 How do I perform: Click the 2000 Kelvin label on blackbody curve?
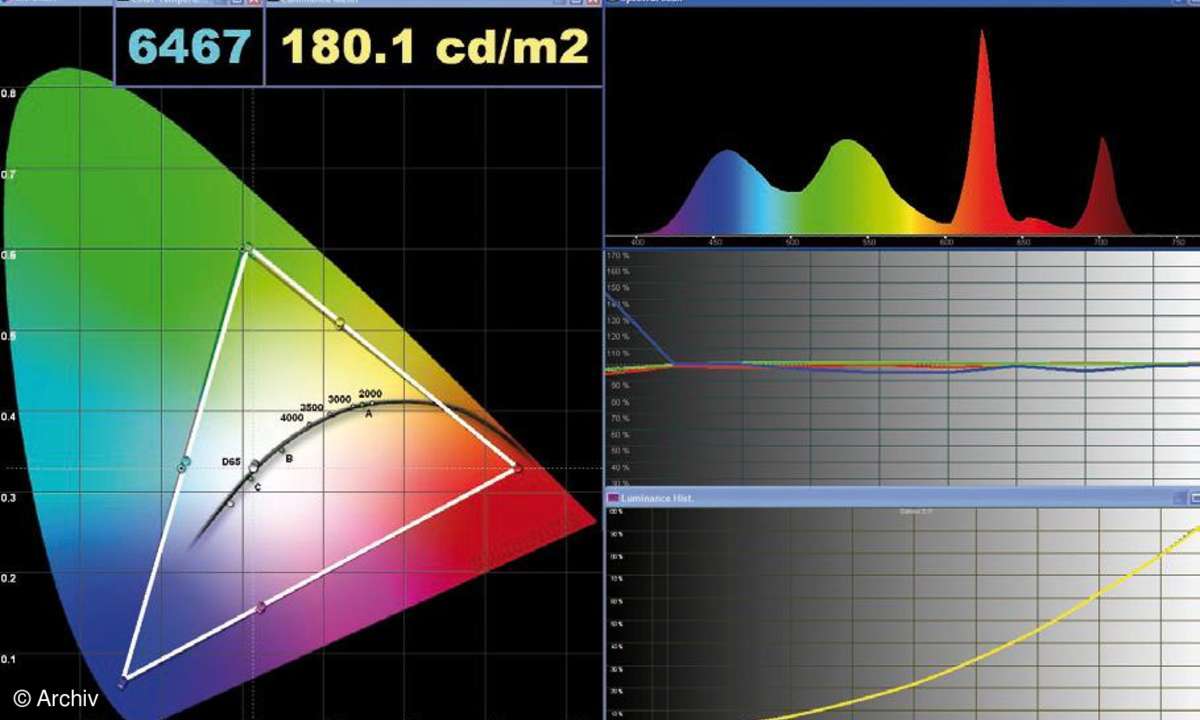coord(369,393)
